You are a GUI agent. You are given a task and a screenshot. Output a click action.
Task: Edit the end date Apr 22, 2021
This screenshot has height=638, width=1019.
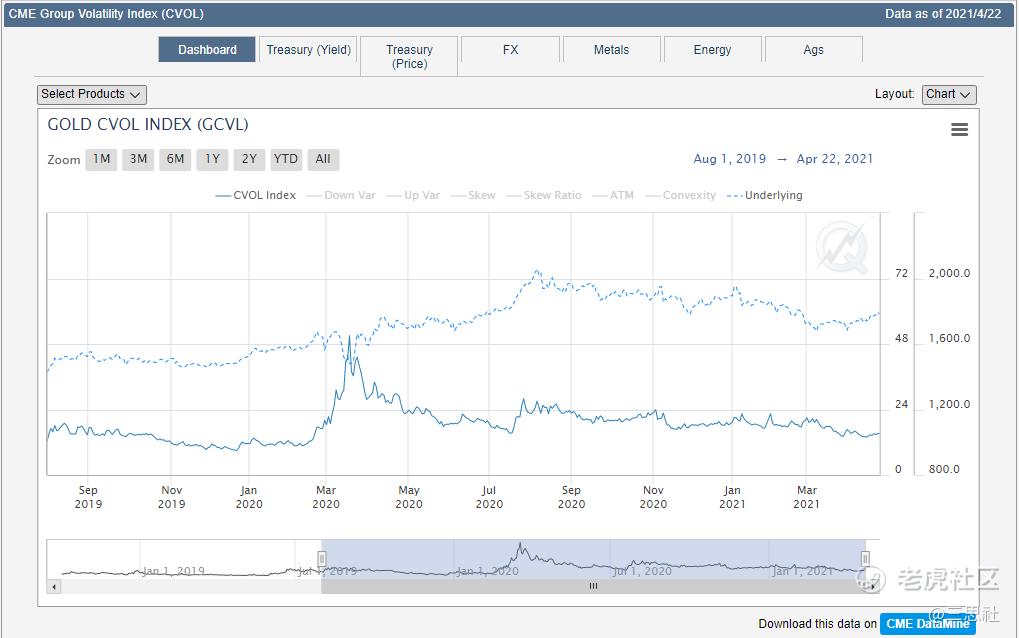click(834, 159)
